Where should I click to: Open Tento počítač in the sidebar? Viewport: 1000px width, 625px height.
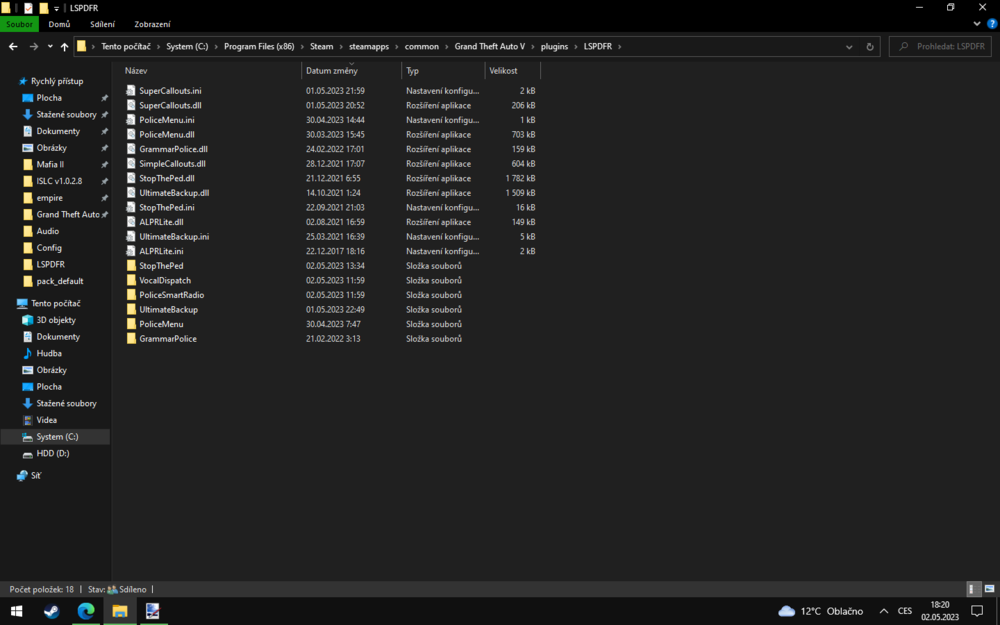pos(55,304)
